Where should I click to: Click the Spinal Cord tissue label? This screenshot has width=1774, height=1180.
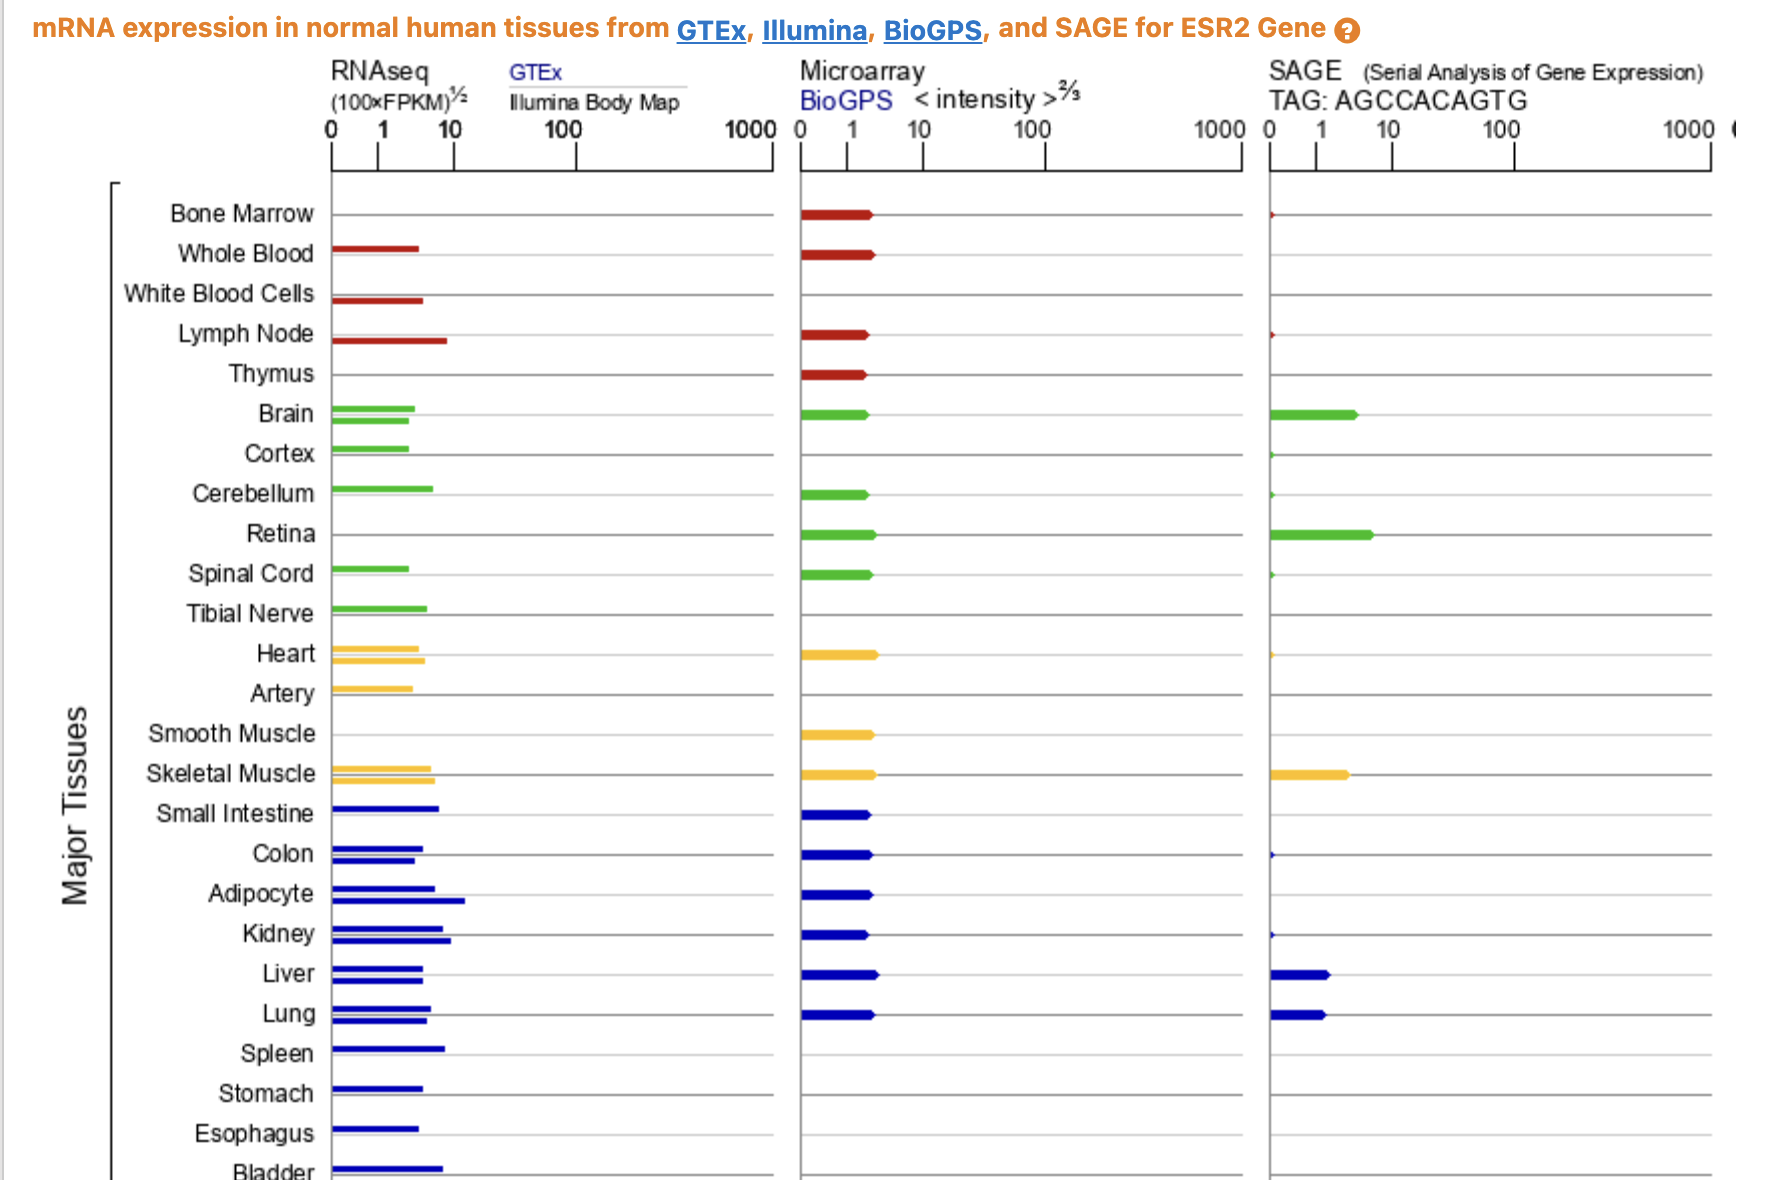pos(251,574)
